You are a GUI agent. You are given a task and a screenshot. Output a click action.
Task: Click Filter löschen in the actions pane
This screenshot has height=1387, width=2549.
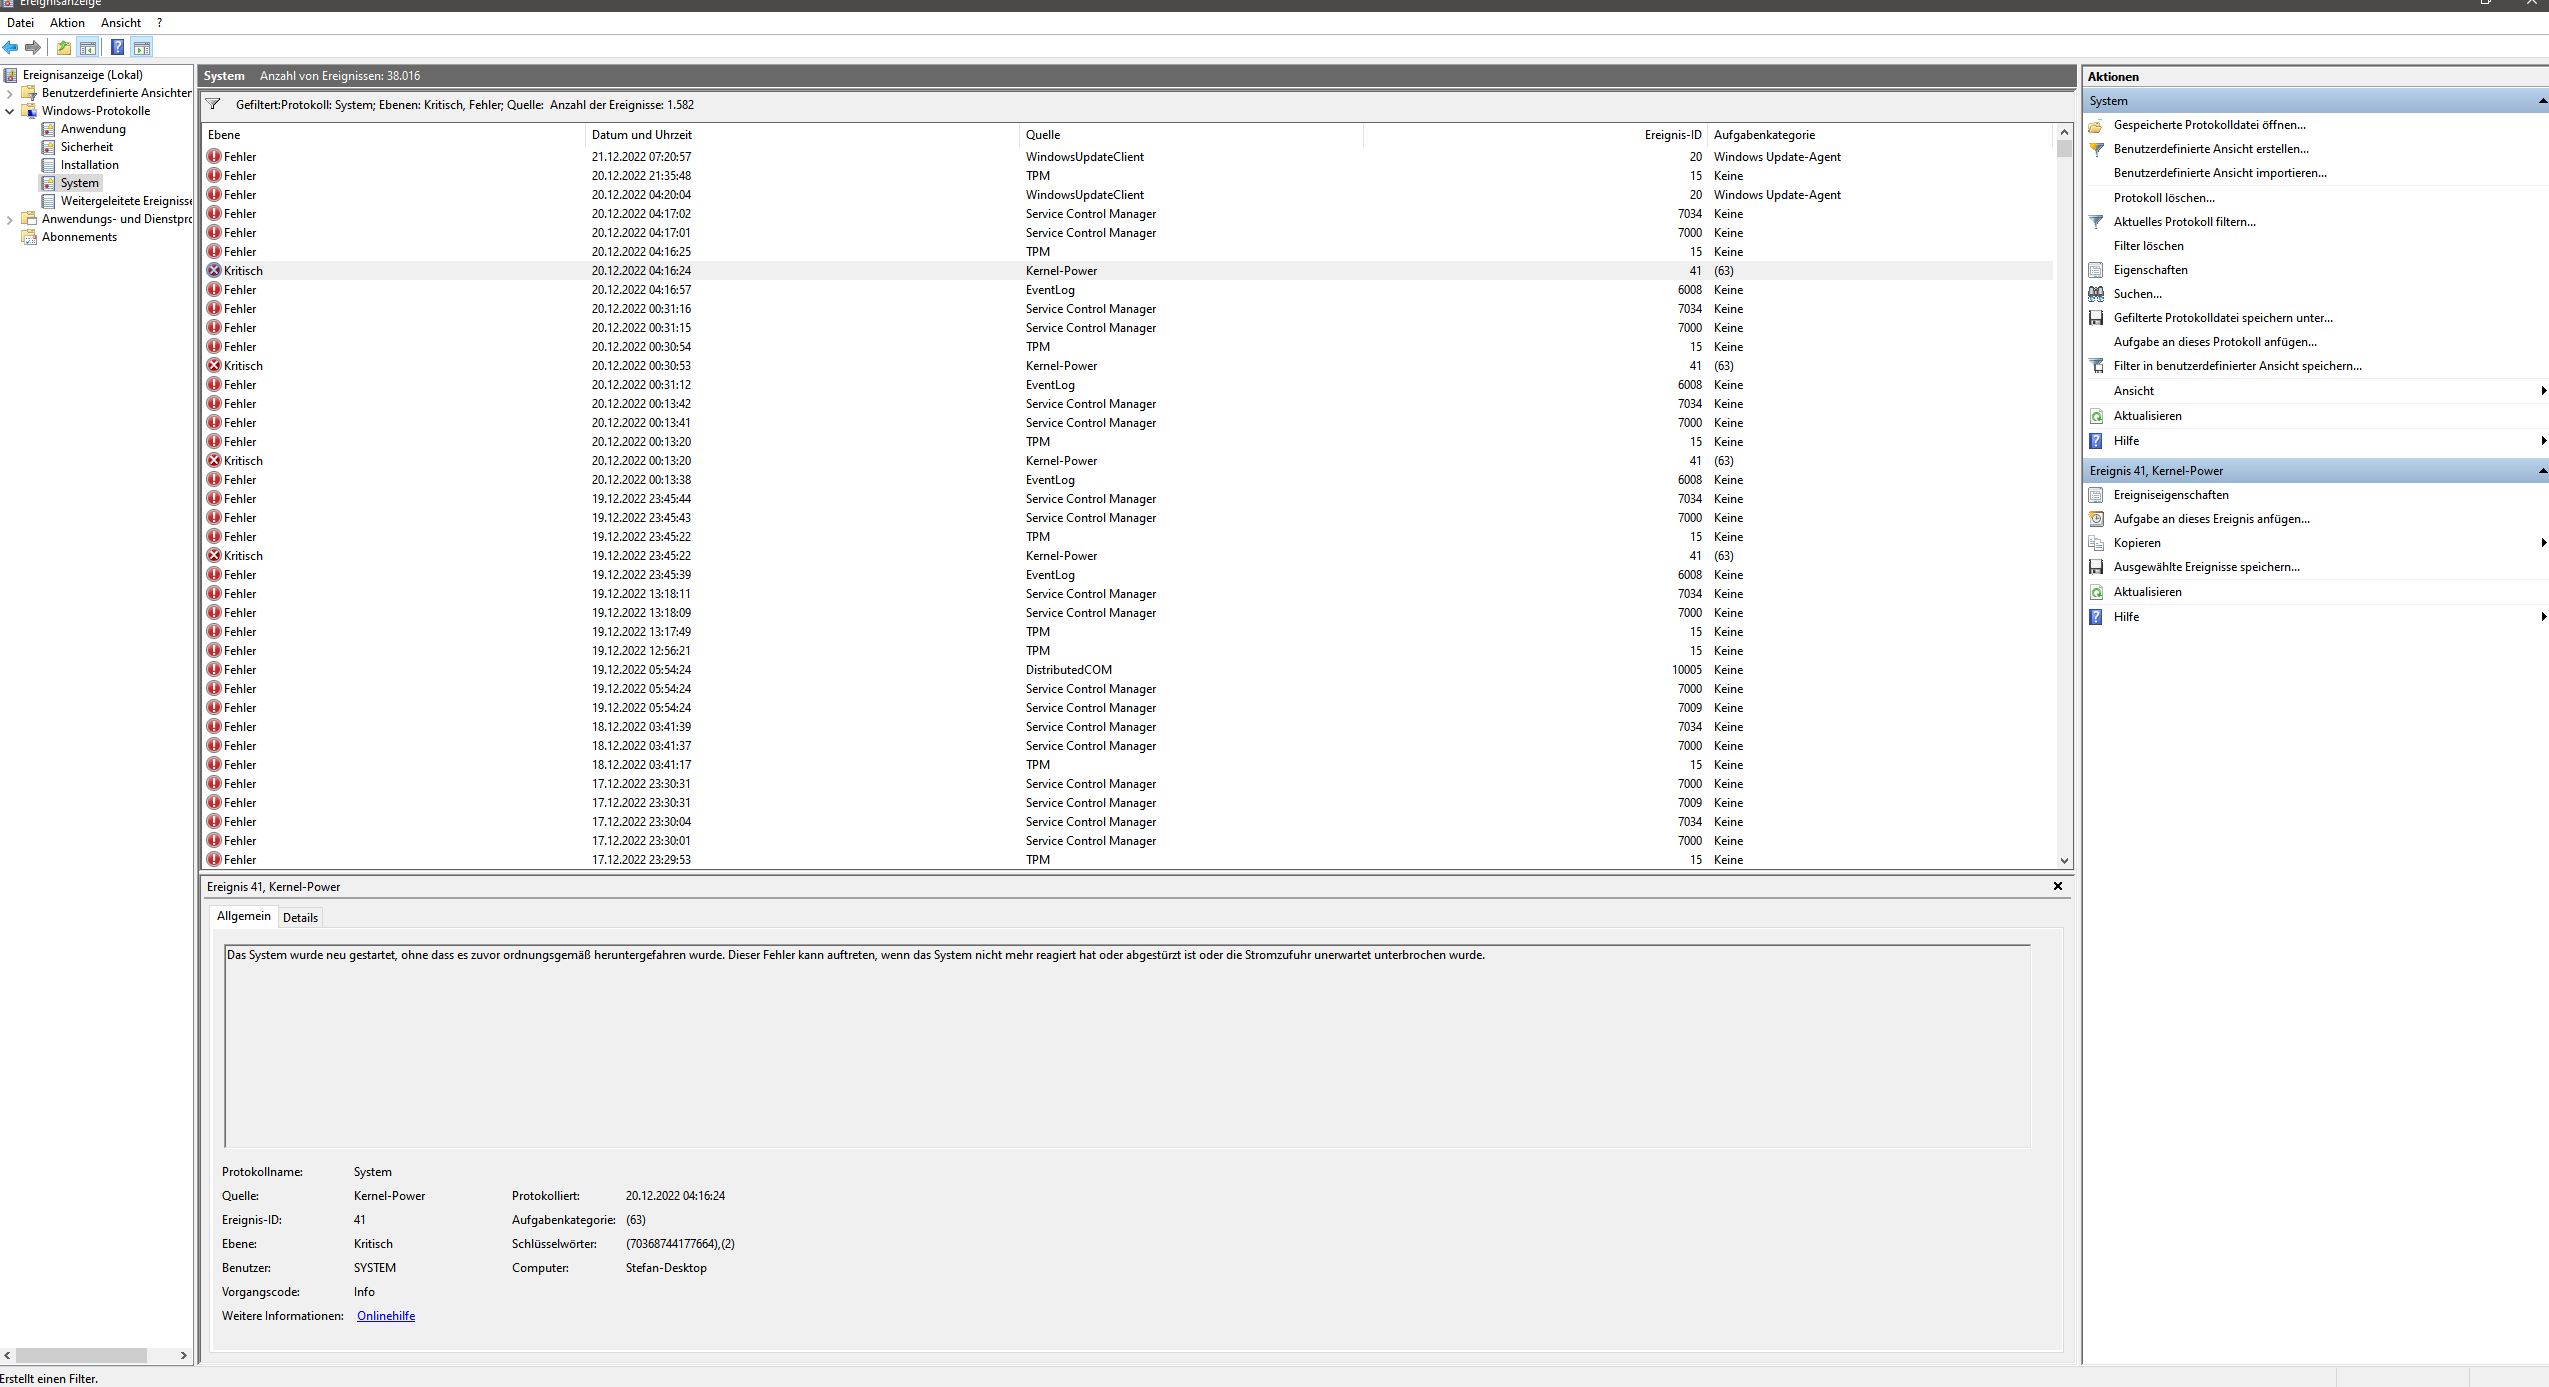2148,246
